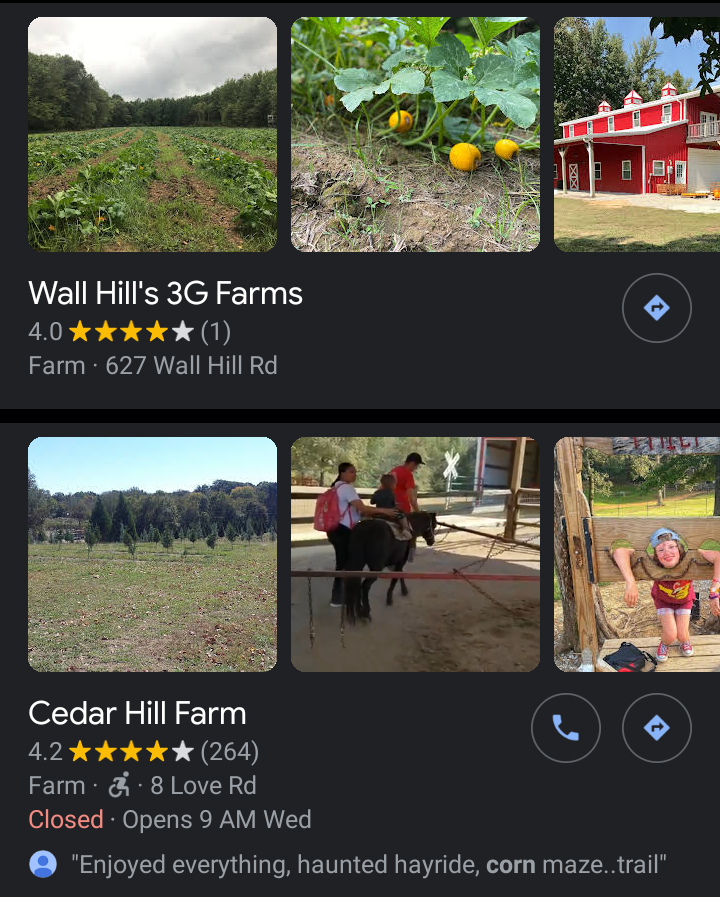This screenshot has height=897, width=720.
Task: Call Cedar Hill Farm
Action: (x=565, y=728)
